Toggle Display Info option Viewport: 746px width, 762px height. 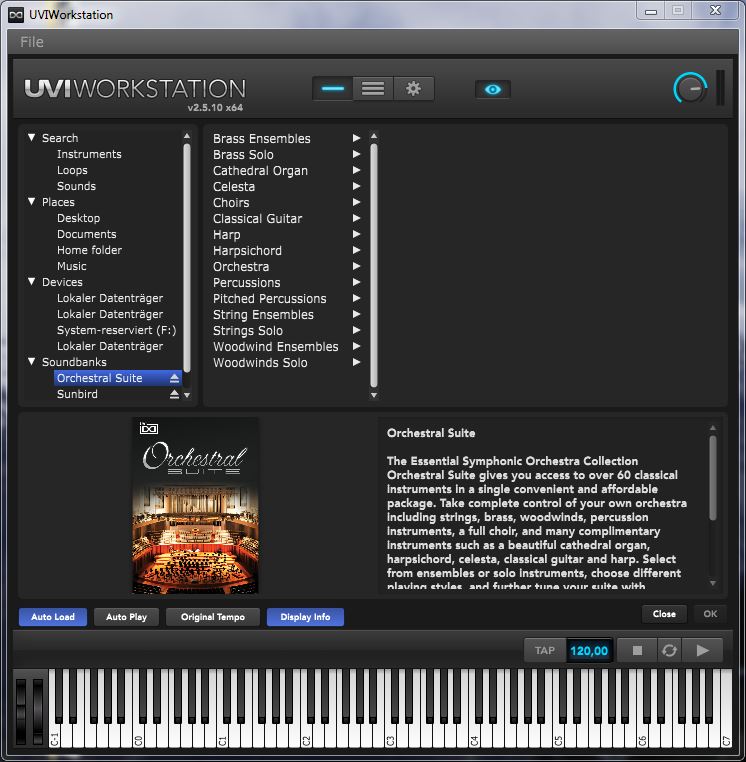click(x=305, y=617)
